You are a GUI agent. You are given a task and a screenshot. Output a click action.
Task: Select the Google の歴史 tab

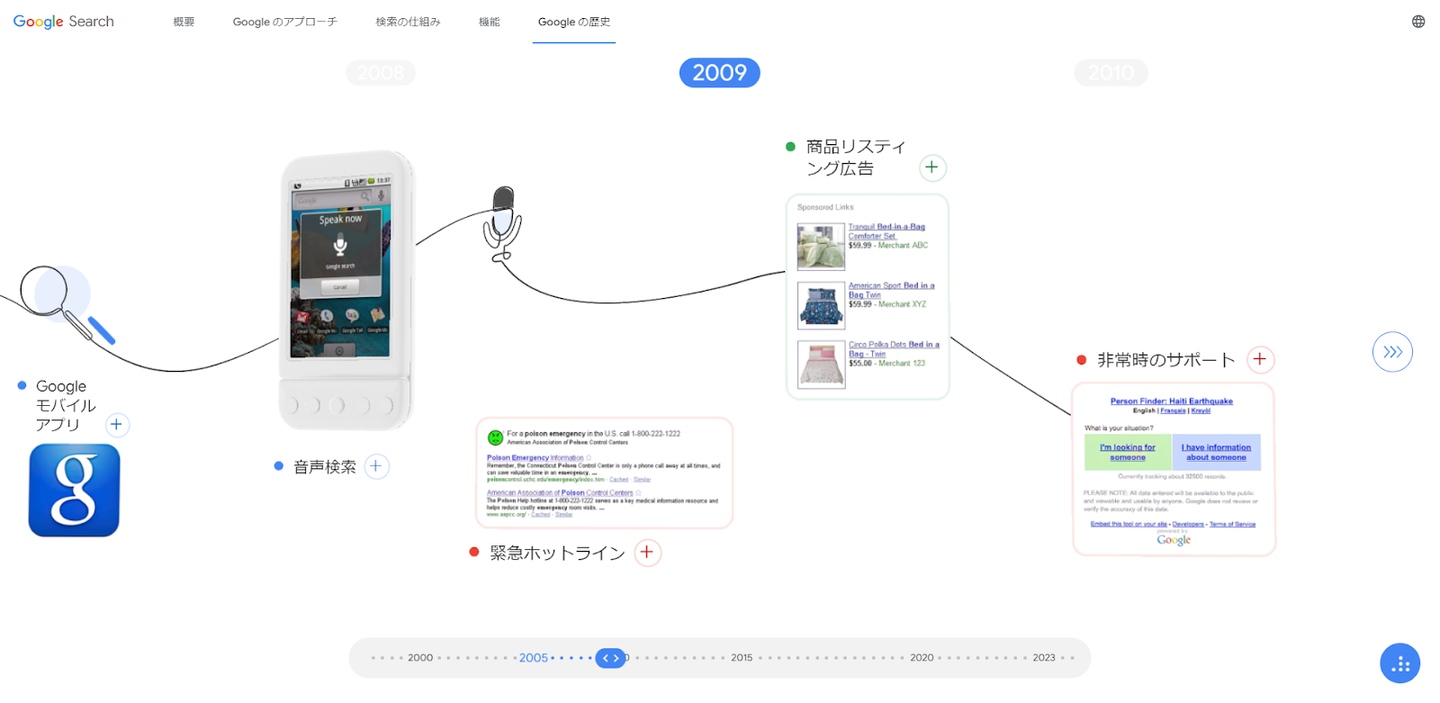[x=574, y=21]
